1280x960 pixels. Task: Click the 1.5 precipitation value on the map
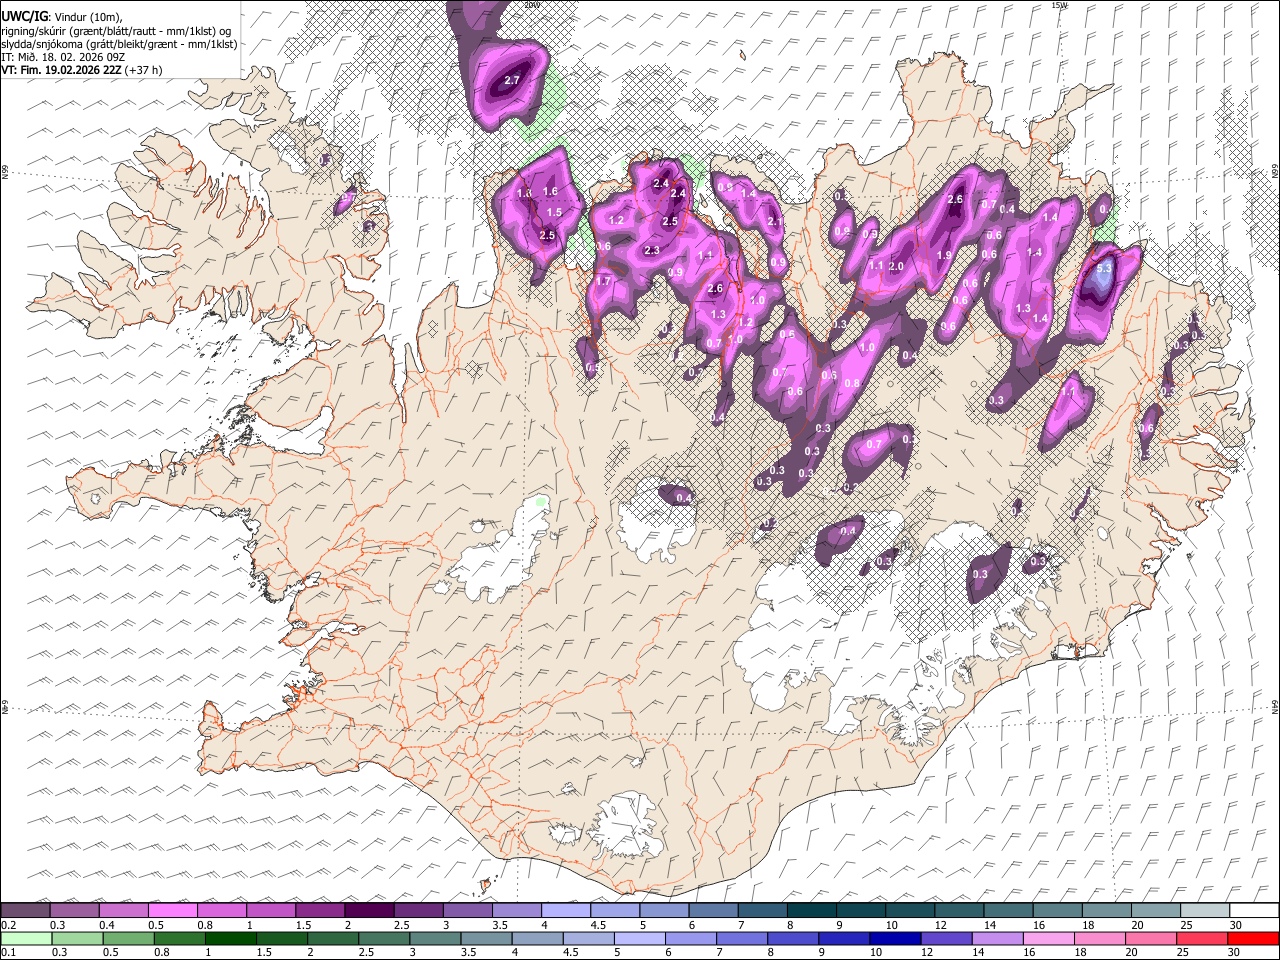click(555, 212)
